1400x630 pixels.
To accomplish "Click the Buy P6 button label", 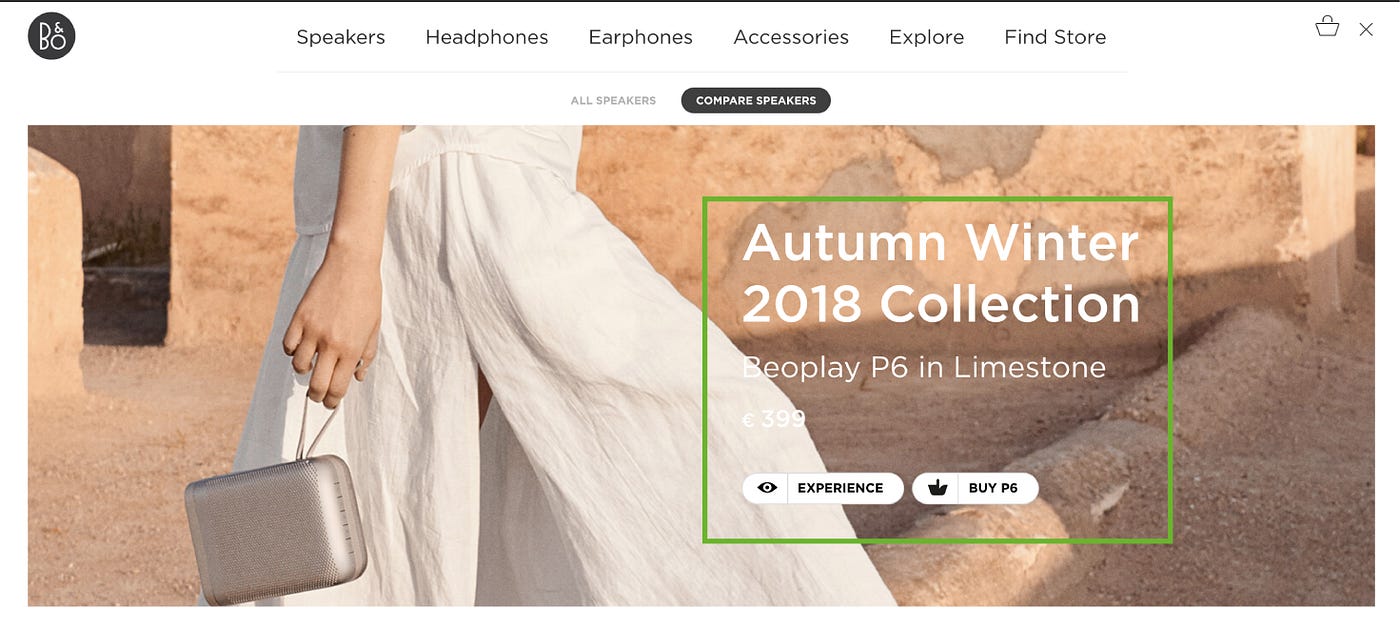I will 993,488.
